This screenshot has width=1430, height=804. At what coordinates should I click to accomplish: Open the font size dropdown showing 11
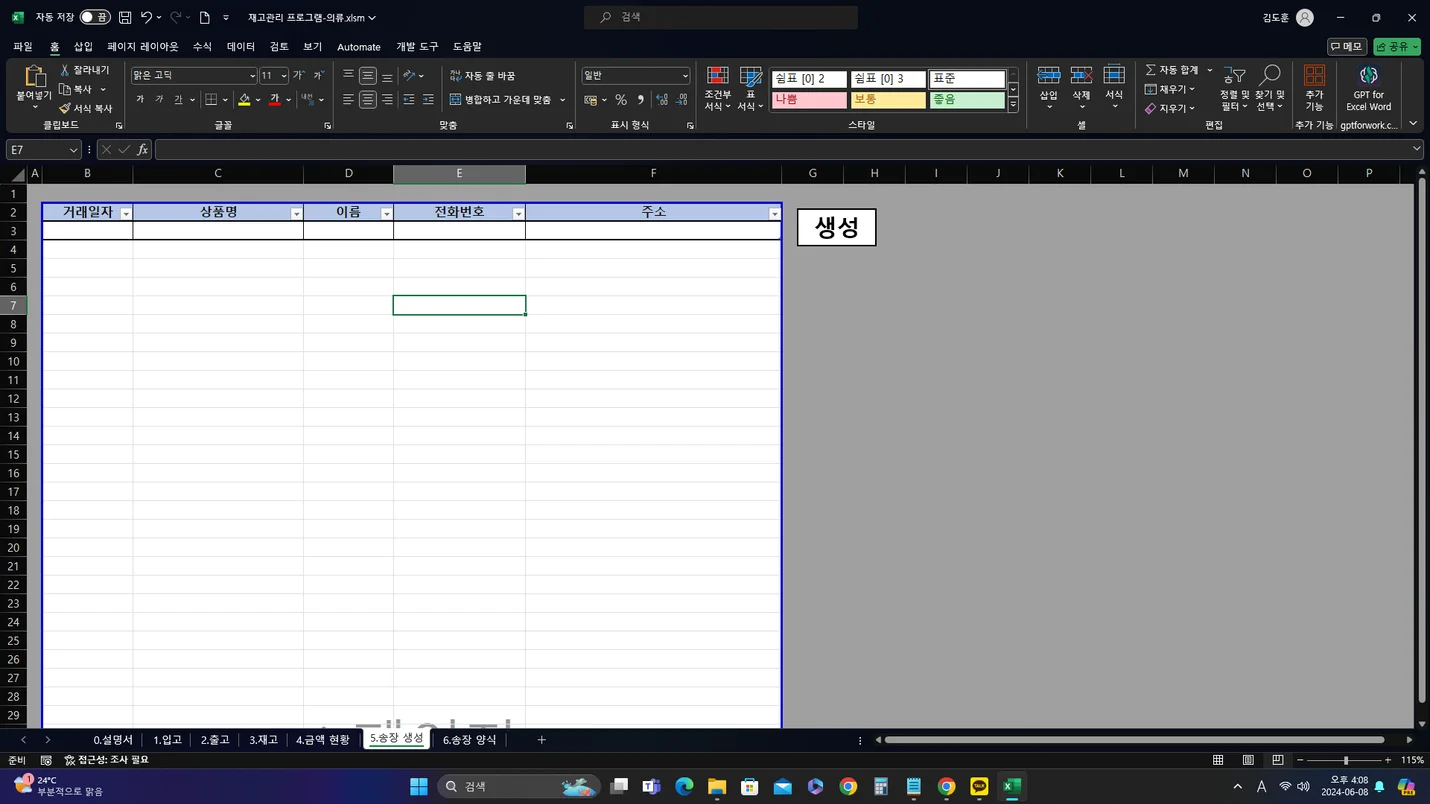pyautogui.click(x=284, y=76)
